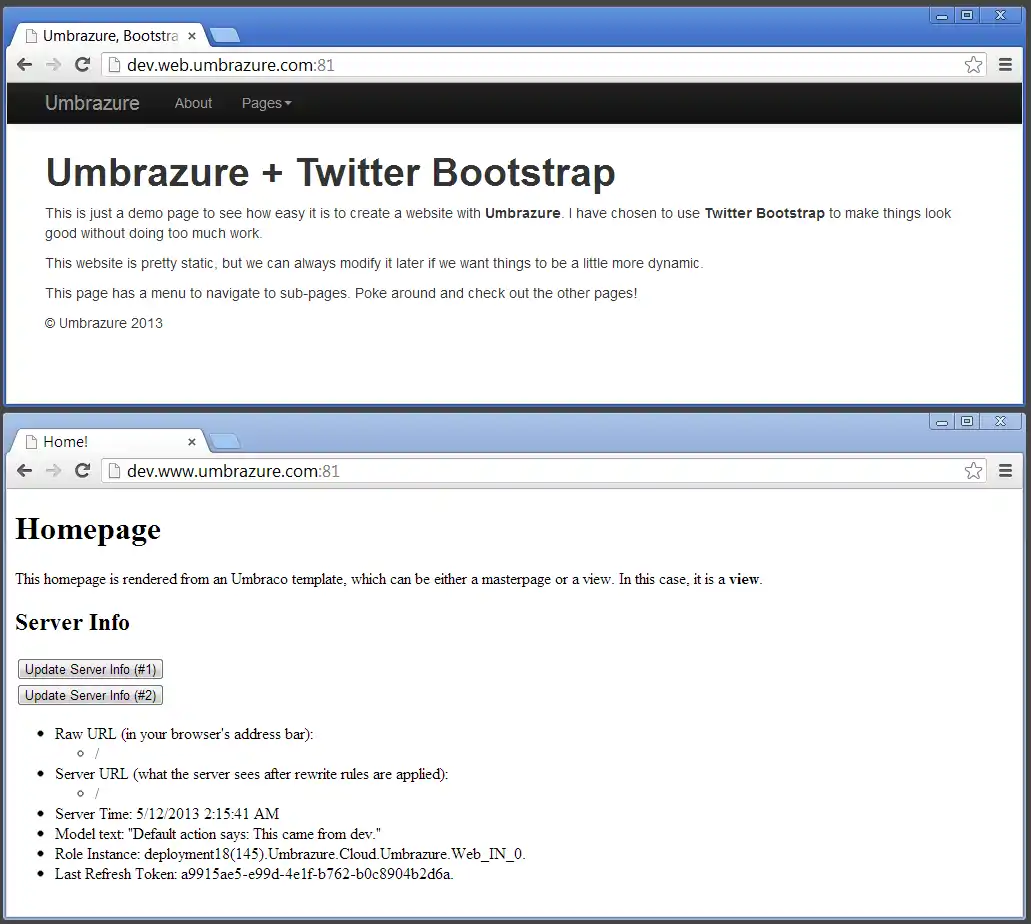
Task: Click the dev.web.umbrazure.com address bar
Action: [x=543, y=64]
